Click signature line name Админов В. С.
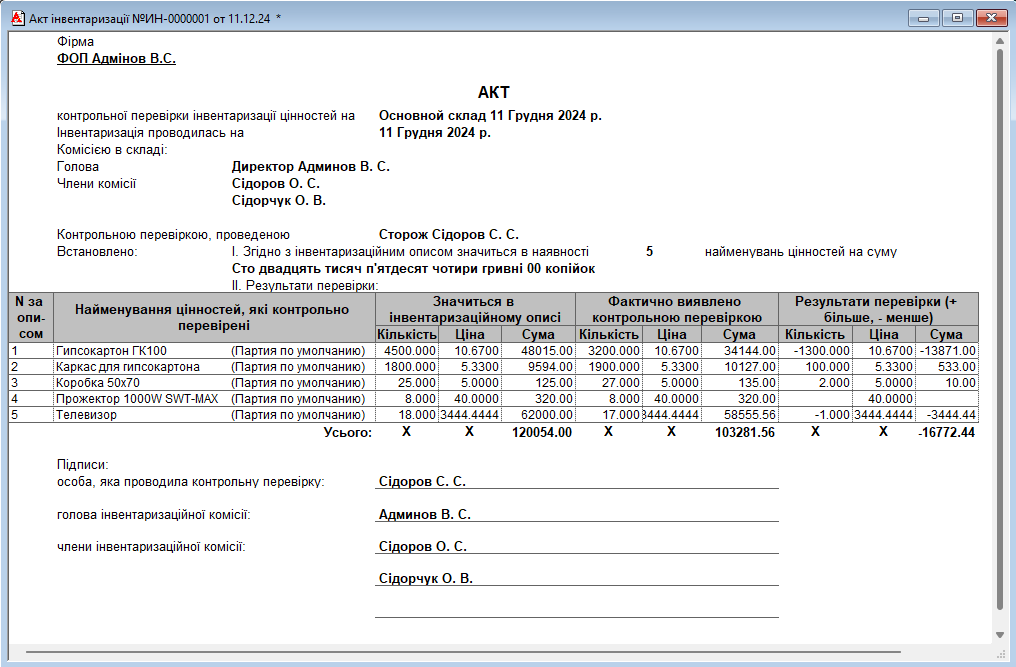This screenshot has width=1016, height=667. [424, 515]
